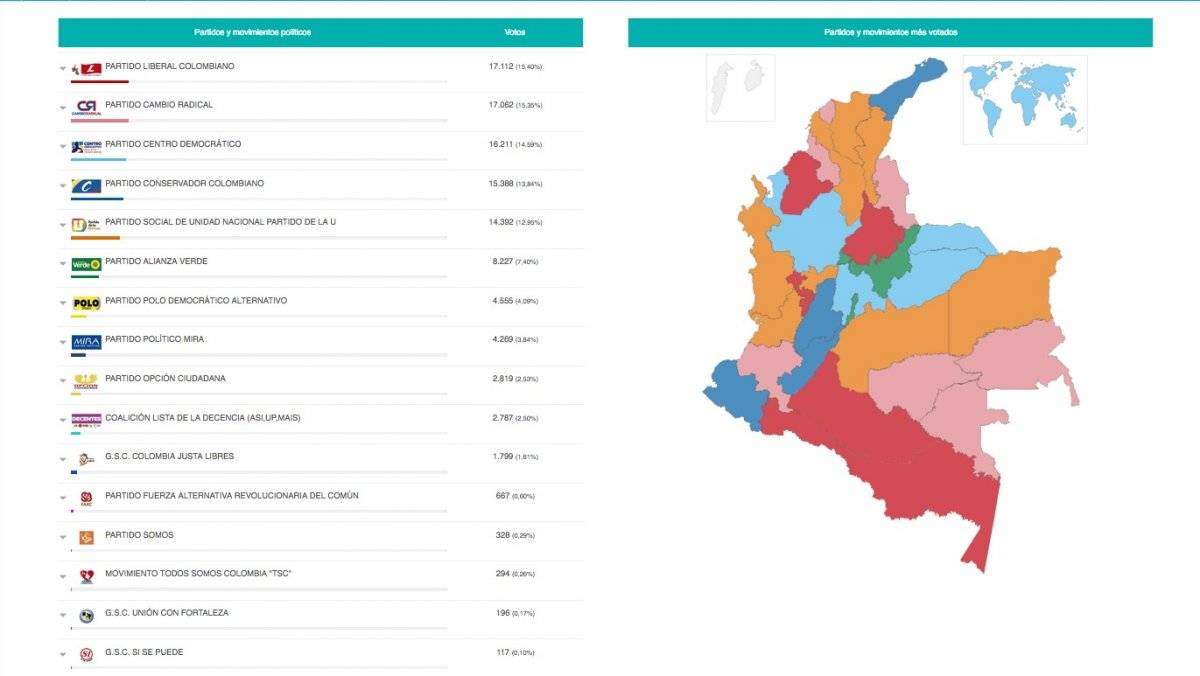Click the 2.819 vote count
Image resolution: width=1200 pixels, height=676 pixels.
click(502, 378)
